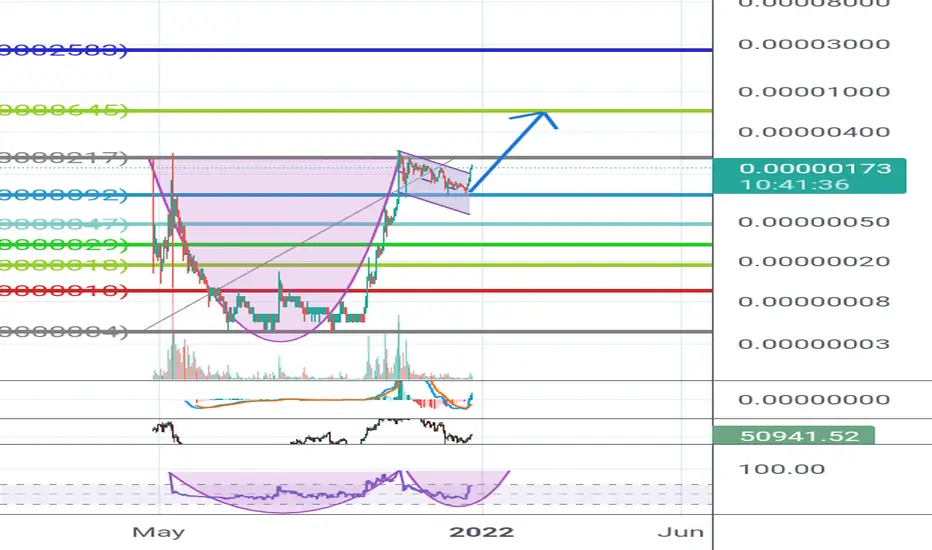Screen dimensions: 932x550
Task: Click the 0.00000020 price scale label
Action: click(x=814, y=261)
